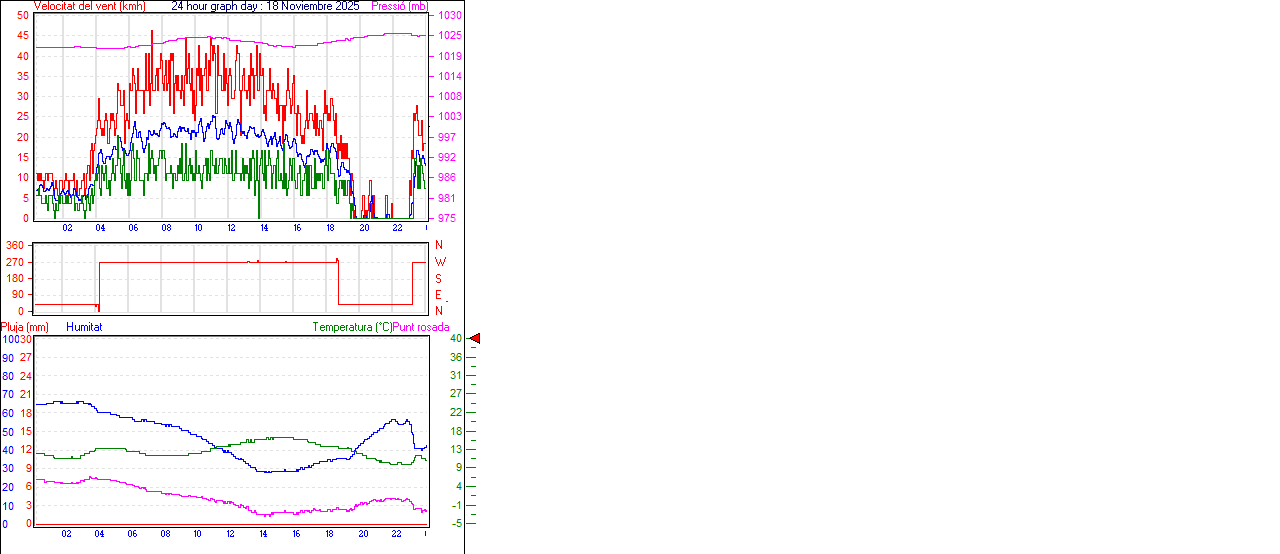Image resolution: width=1280 pixels, height=554 pixels.
Task: Click the 975 value on pressure axis
Action: point(447,218)
